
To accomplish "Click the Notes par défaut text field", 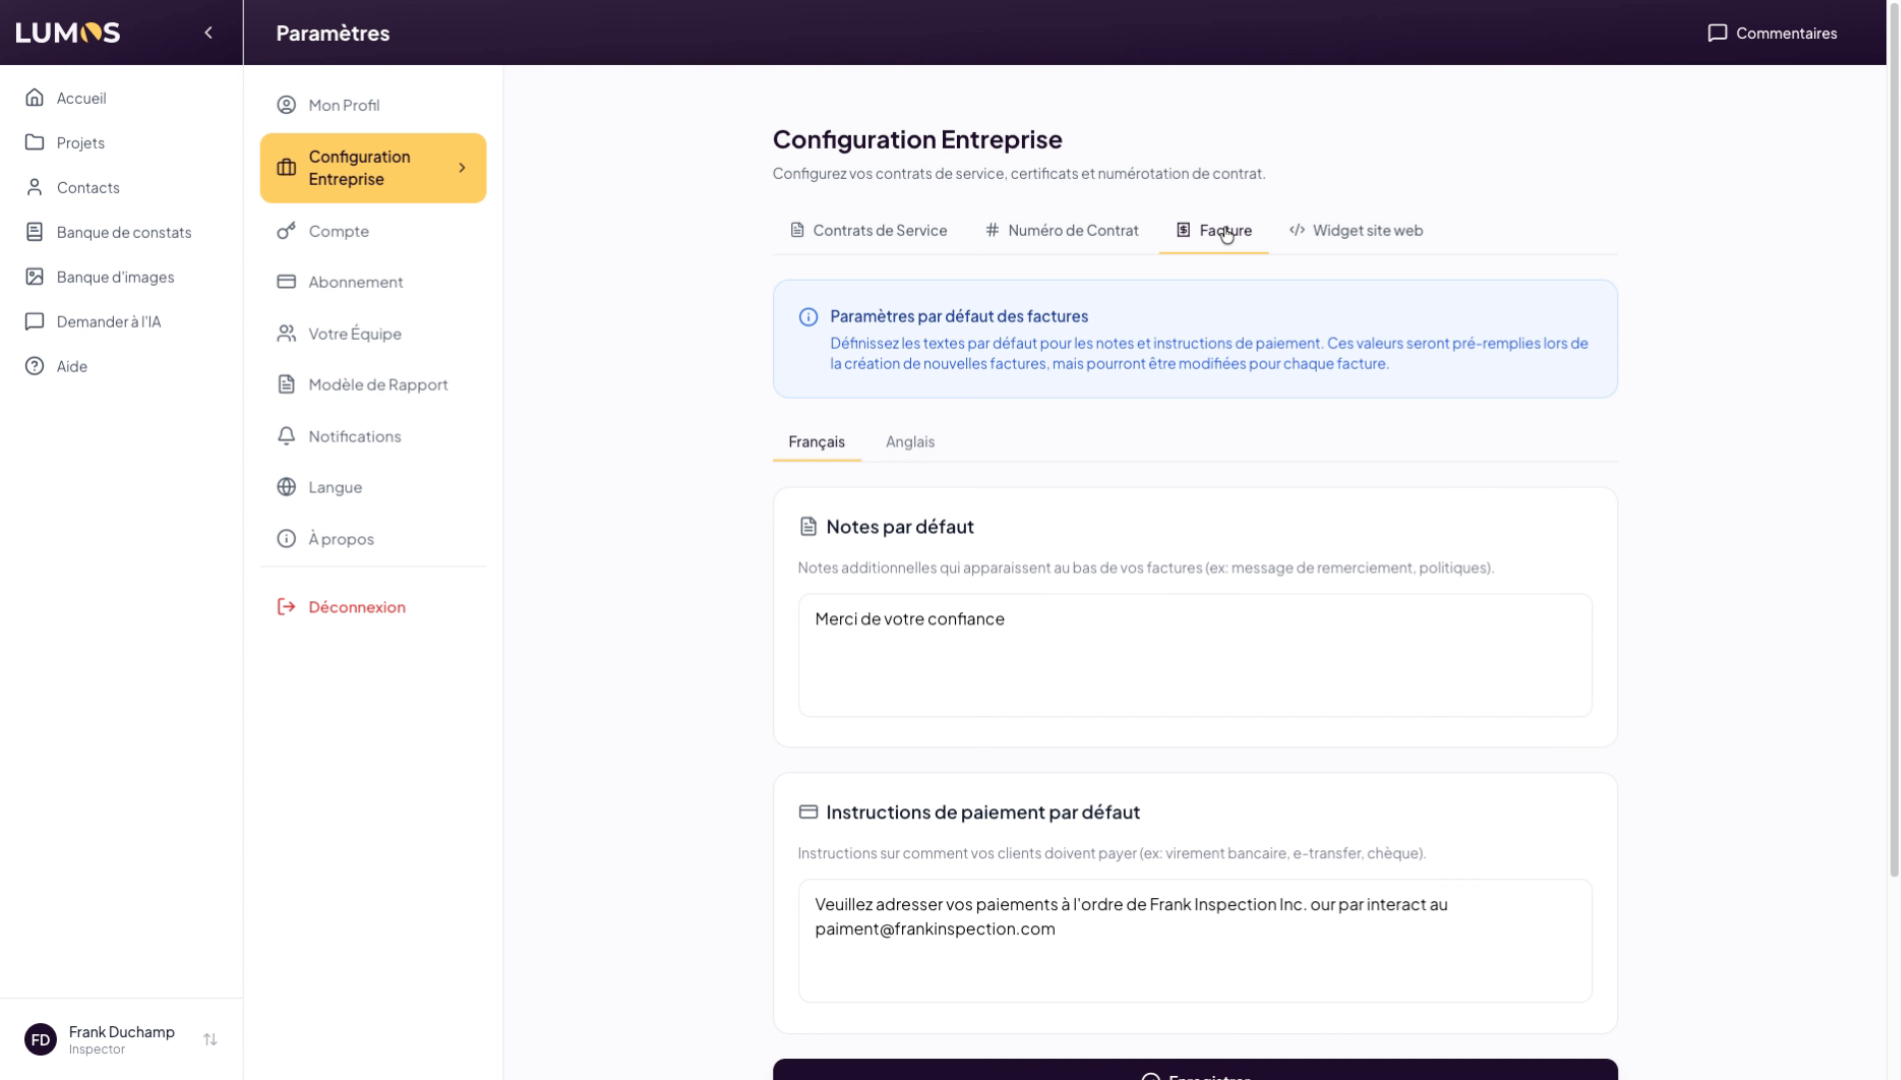I will point(1194,655).
